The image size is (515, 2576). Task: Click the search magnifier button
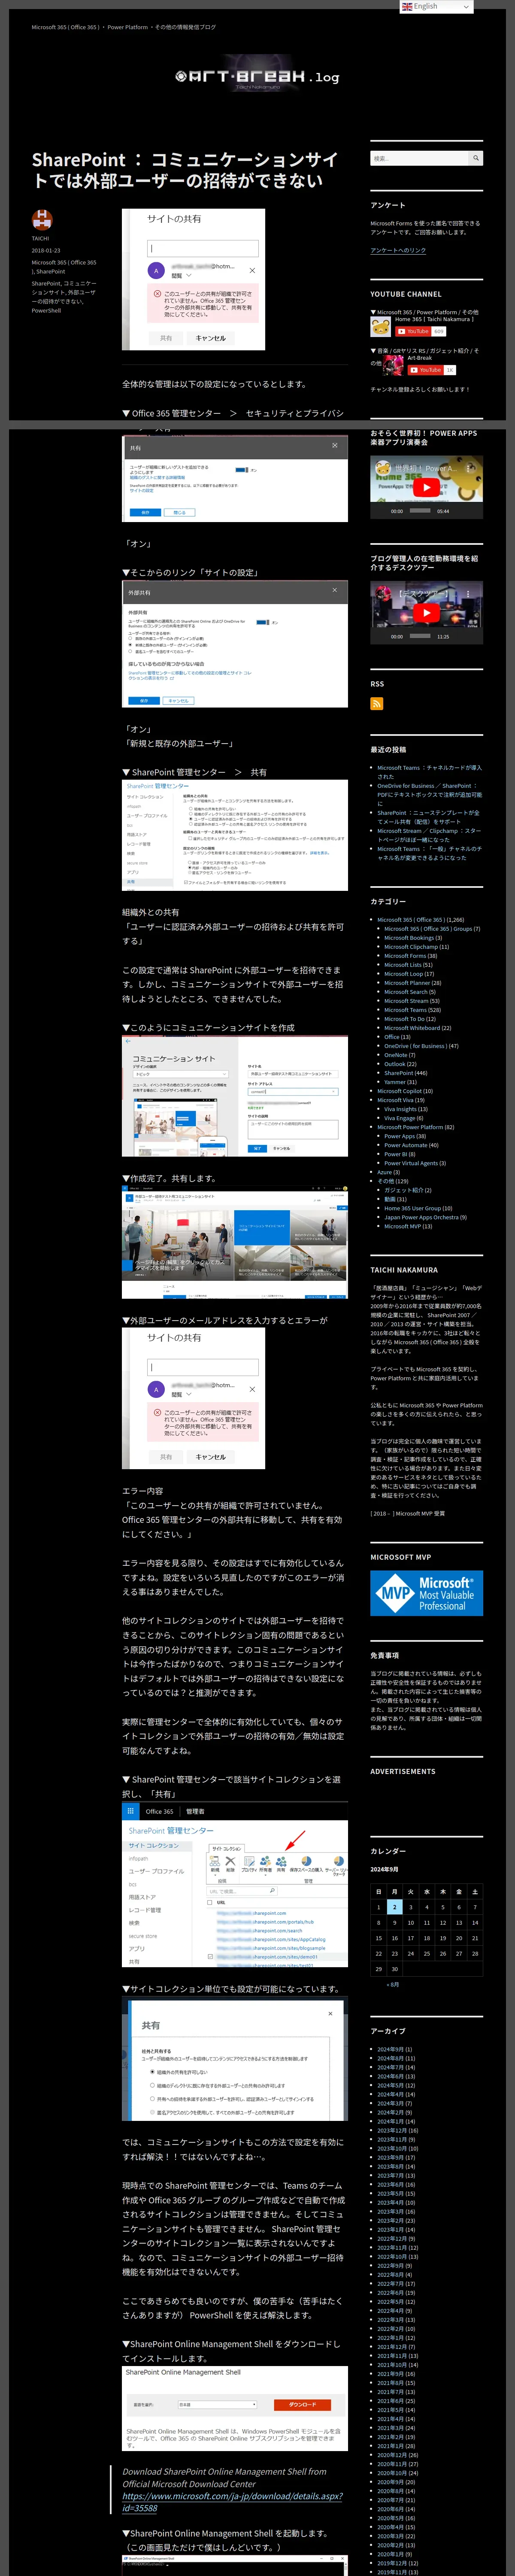[476, 158]
